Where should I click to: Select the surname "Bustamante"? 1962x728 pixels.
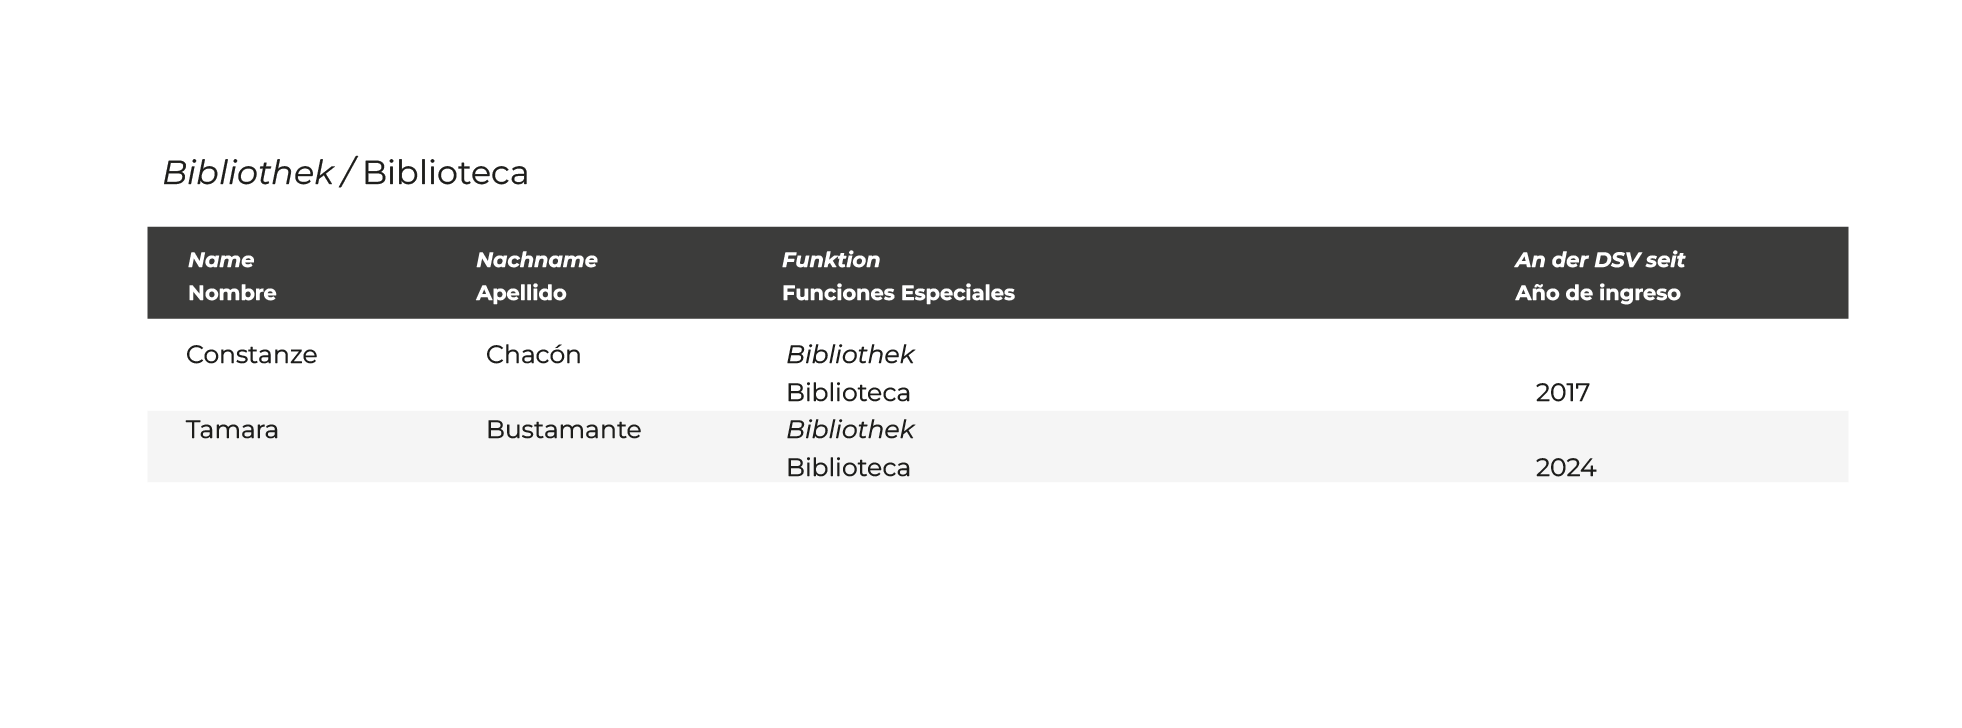coord(563,430)
